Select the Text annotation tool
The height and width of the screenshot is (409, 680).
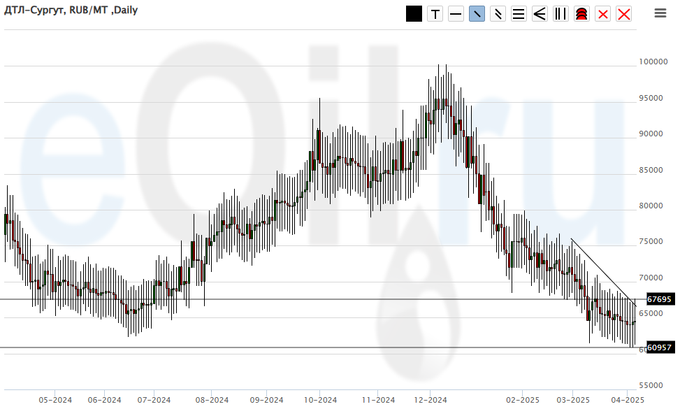tap(435, 13)
